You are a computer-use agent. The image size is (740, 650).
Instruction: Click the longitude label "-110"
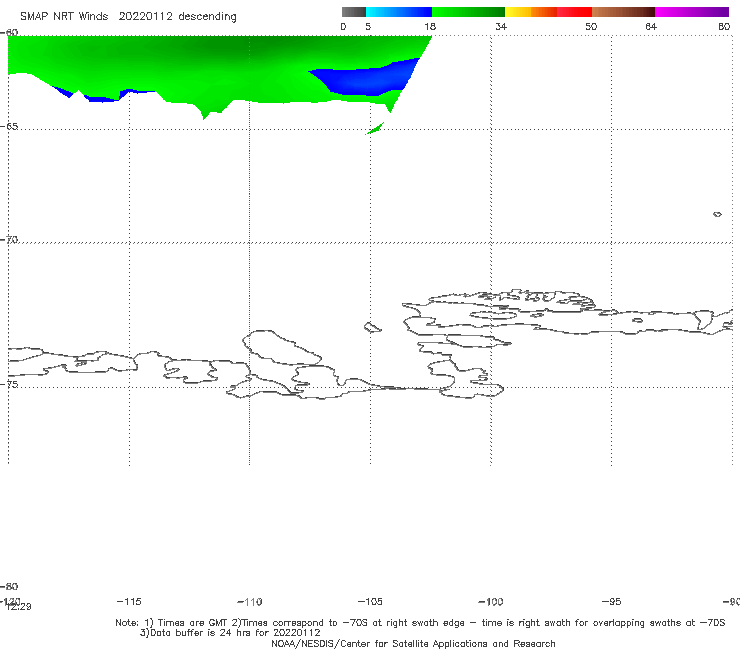click(x=250, y=602)
